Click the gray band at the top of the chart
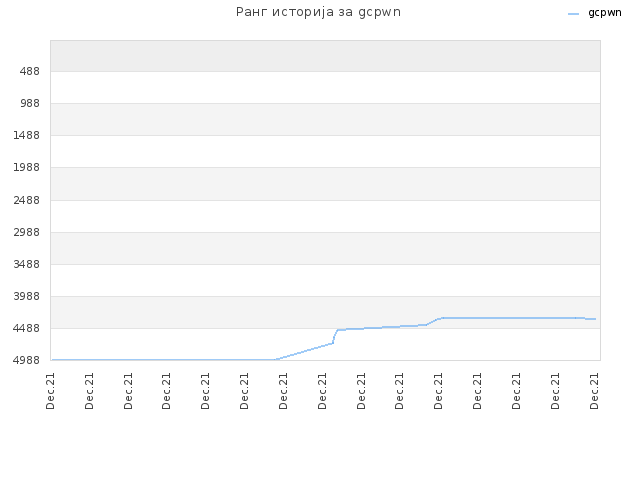The height and width of the screenshot is (480, 640). [x=325, y=56]
